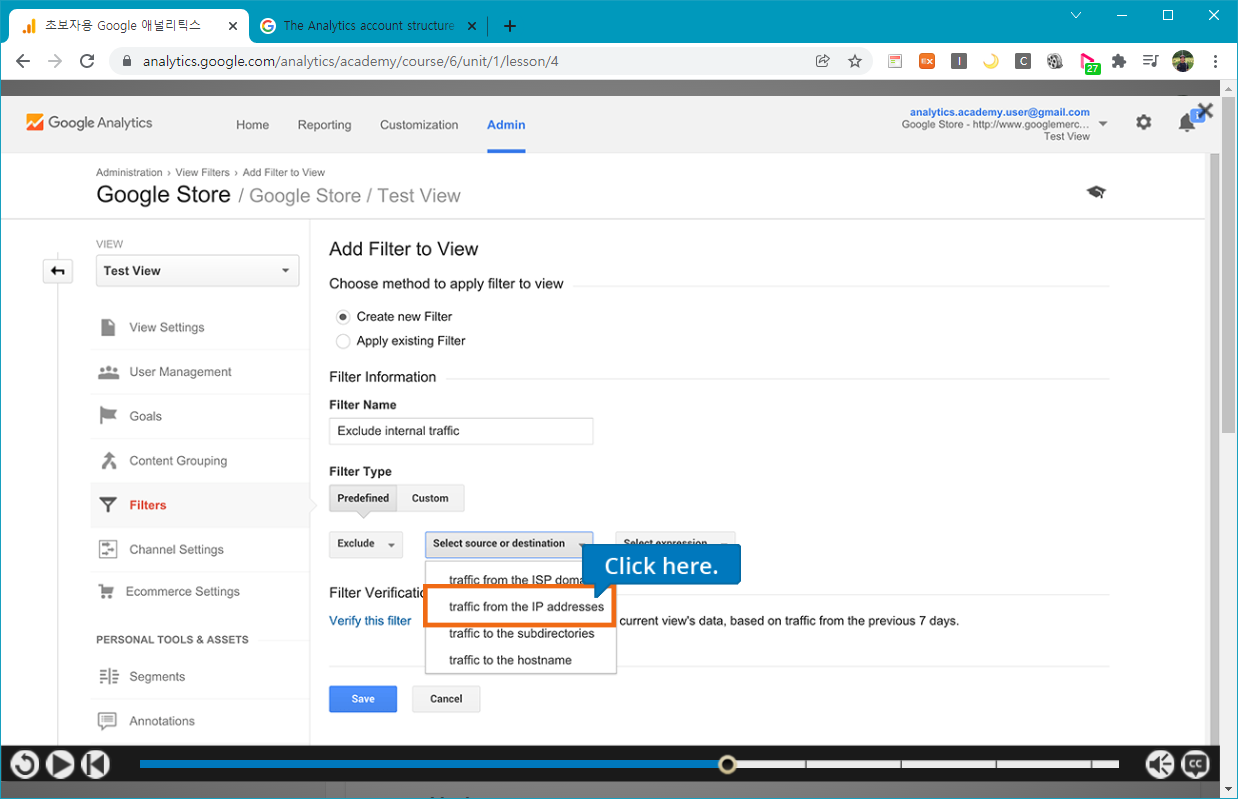This screenshot has width=1238, height=799.
Task: Click the Save button
Action: pos(363,699)
